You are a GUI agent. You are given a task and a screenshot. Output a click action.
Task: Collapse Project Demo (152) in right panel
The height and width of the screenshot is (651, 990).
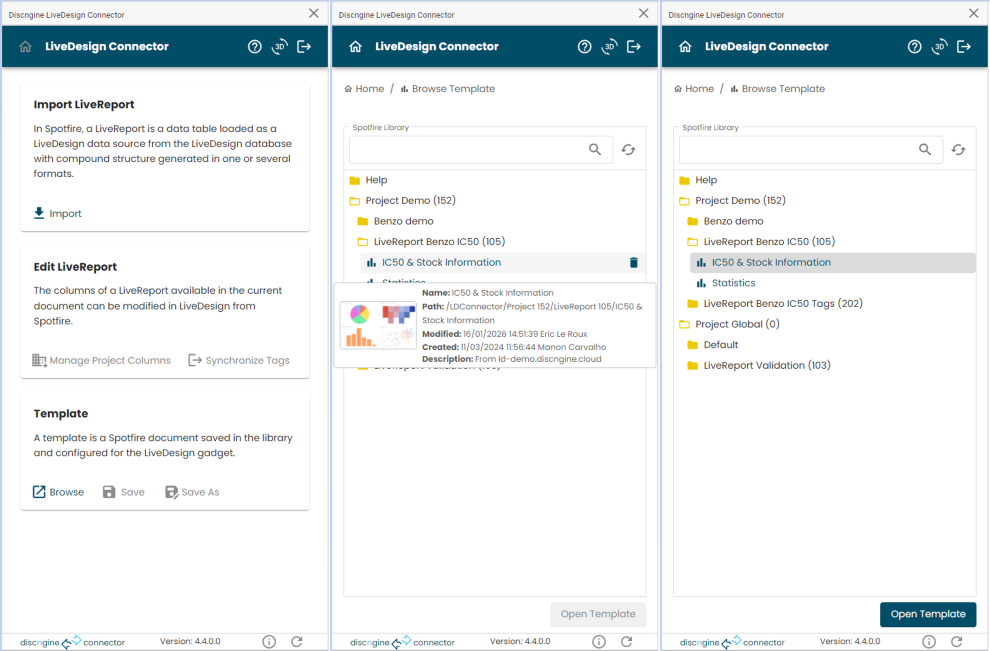(x=732, y=201)
